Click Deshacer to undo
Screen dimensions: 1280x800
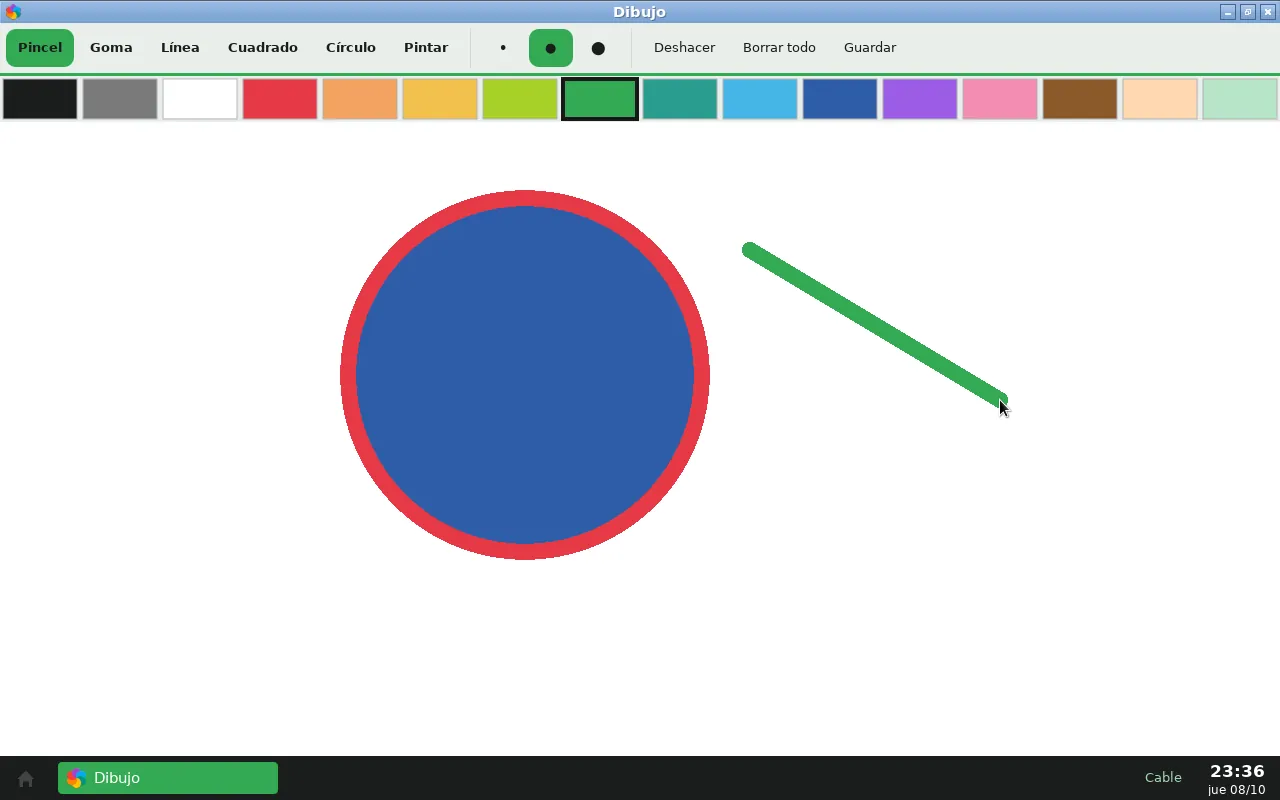685,48
